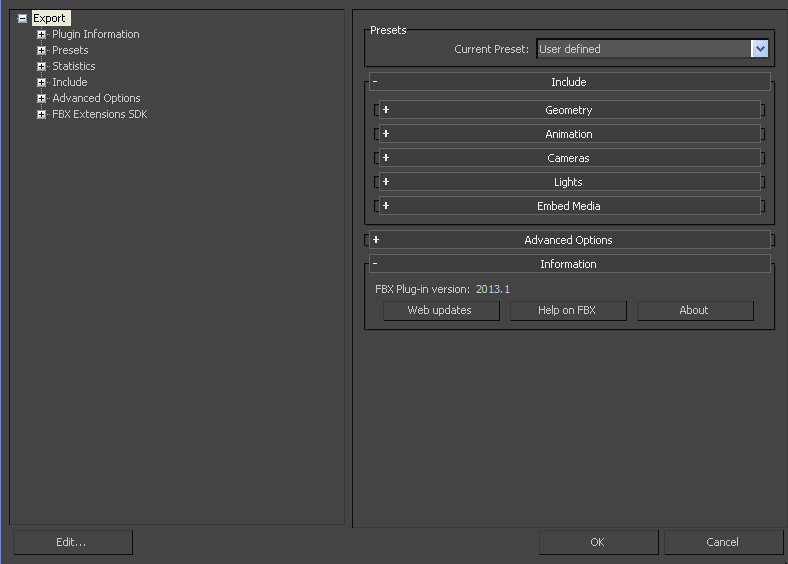The height and width of the screenshot is (564, 788).
Task: Expand FBX Extensions SDK tree node
Action: [x=42, y=115]
